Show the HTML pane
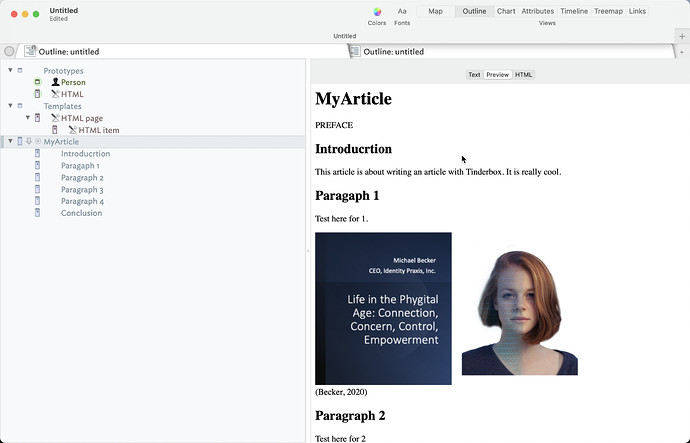The image size is (690, 443). [x=523, y=74]
